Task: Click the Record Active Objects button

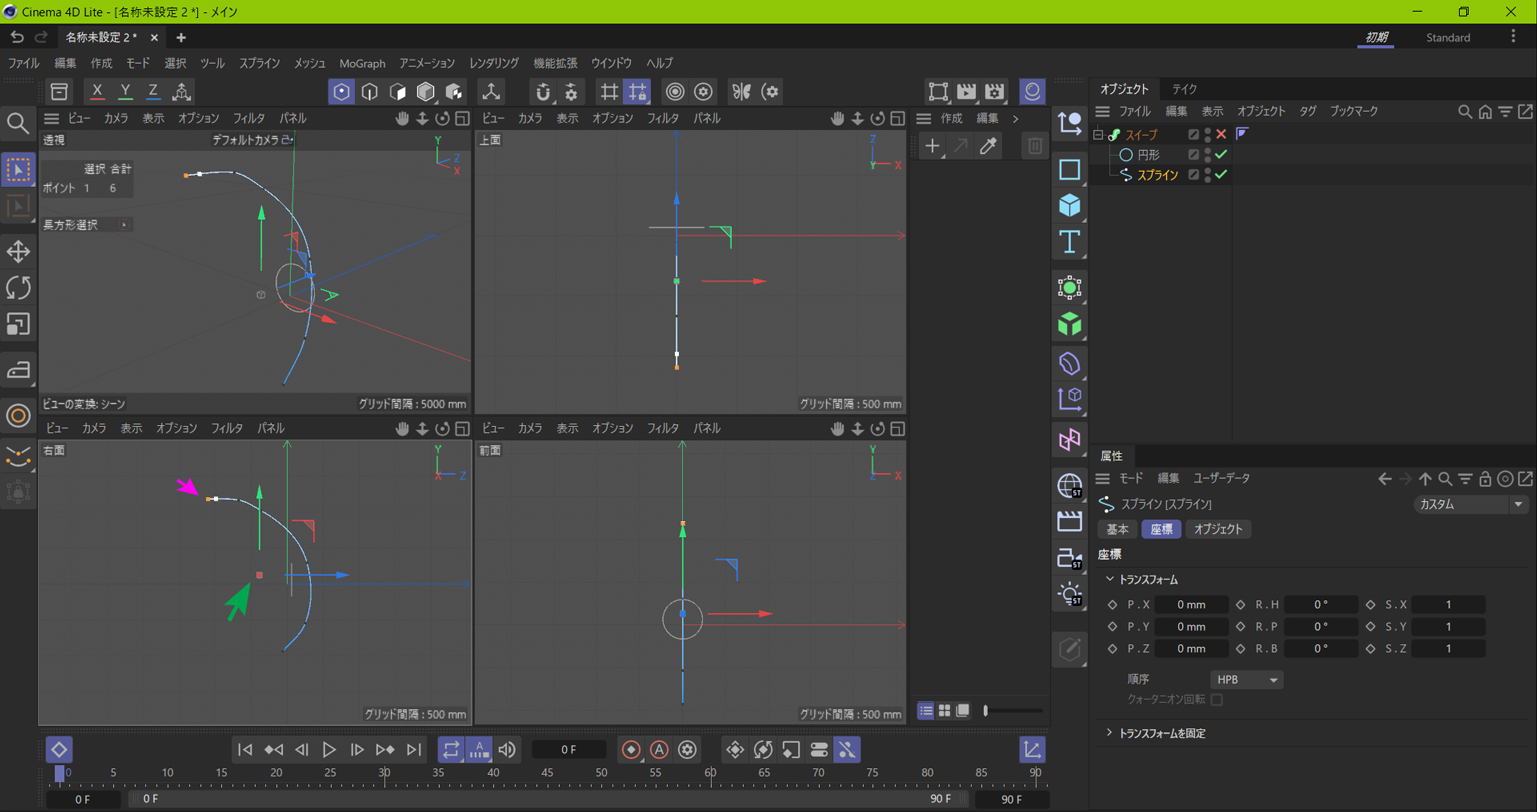Action: (x=631, y=750)
